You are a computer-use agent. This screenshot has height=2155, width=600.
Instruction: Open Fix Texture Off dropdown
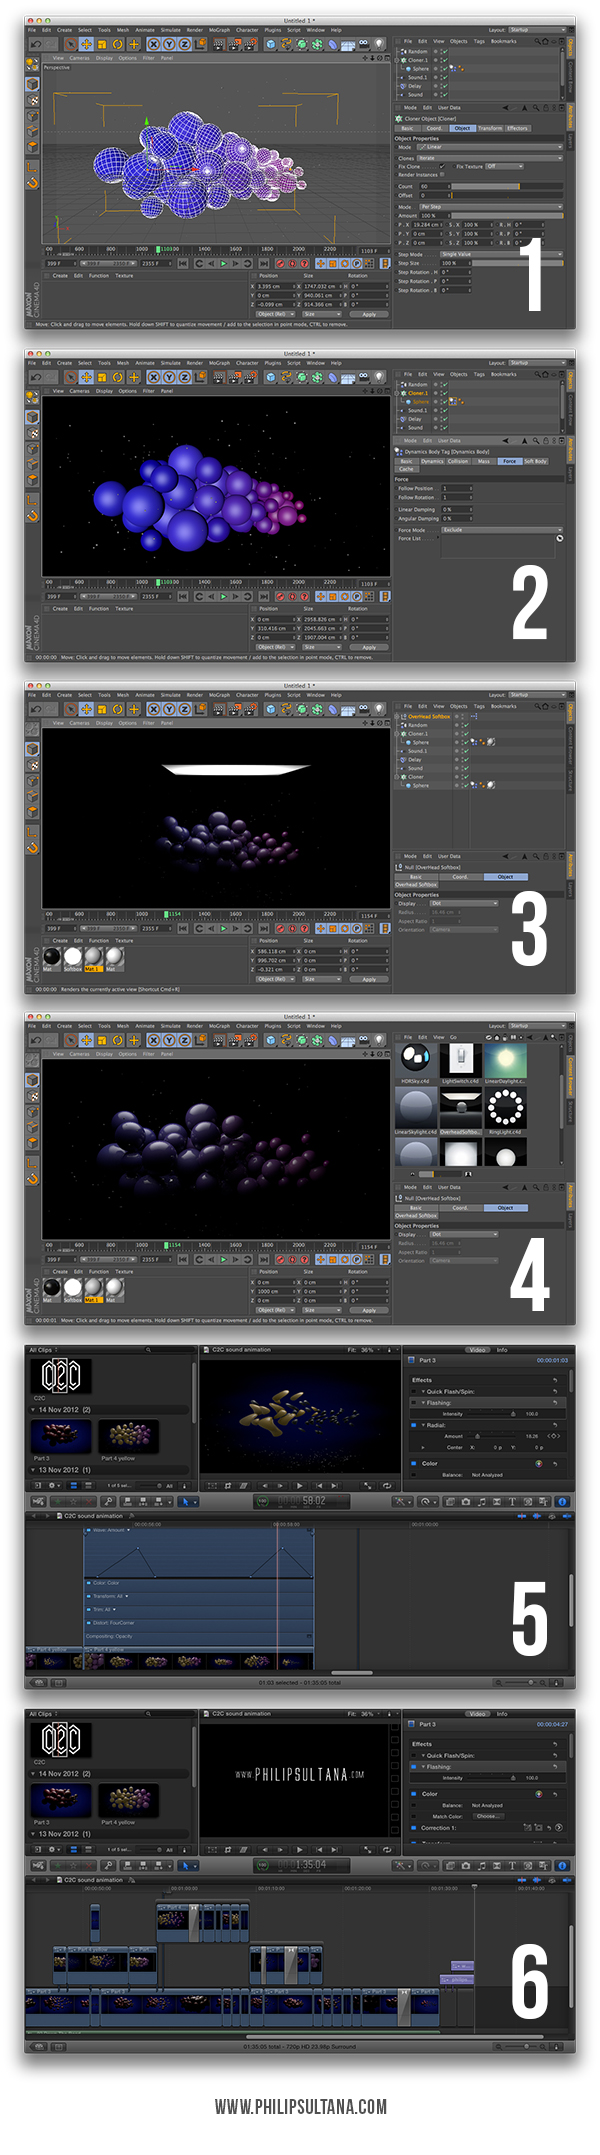[x=506, y=166]
